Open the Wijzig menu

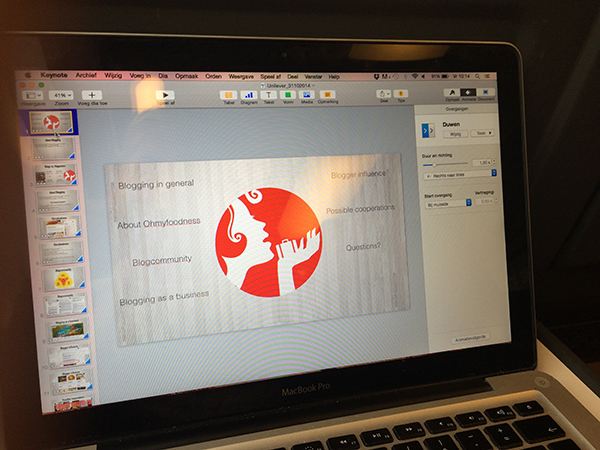coord(113,75)
